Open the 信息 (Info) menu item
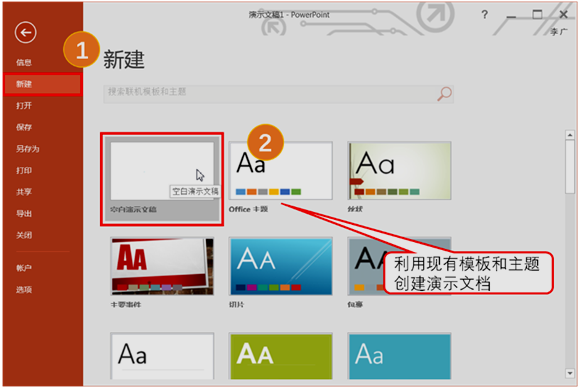This screenshot has width=580, height=388. pos(24,63)
